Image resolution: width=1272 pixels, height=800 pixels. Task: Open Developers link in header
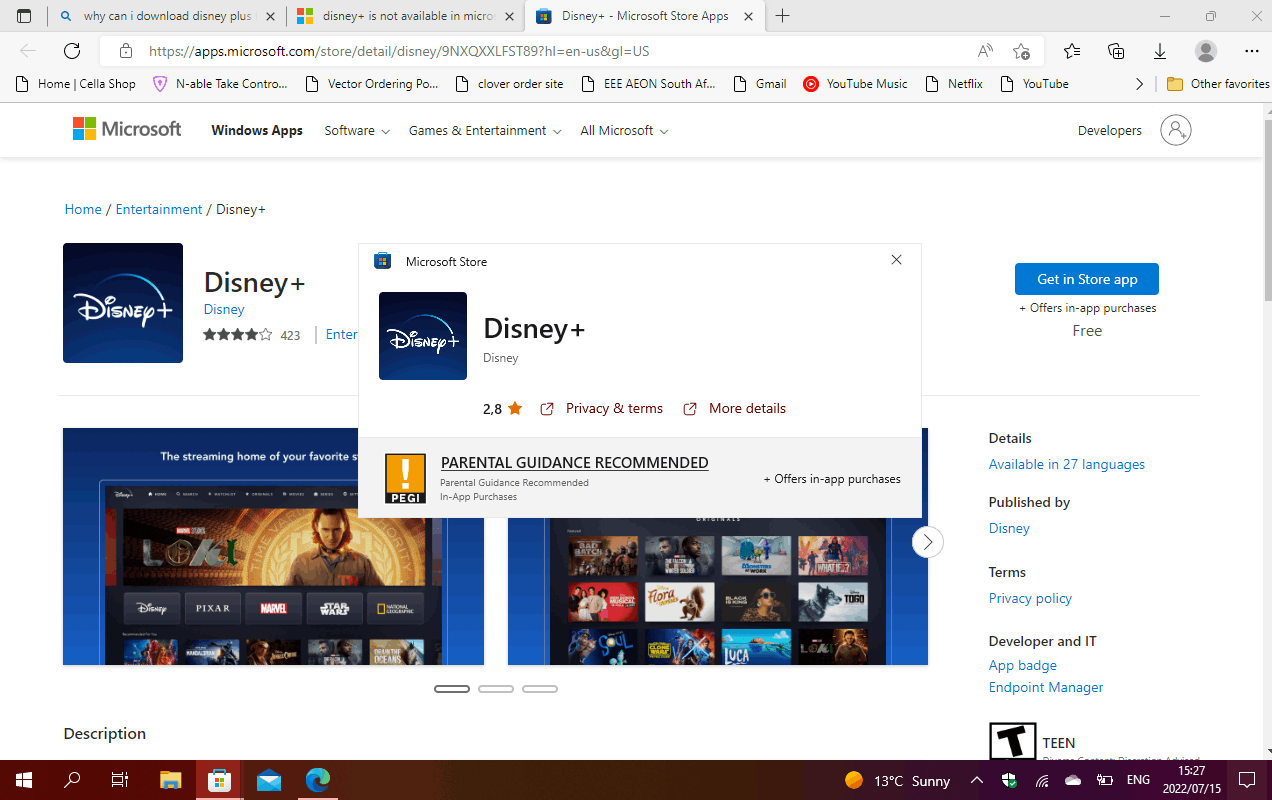[x=1110, y=131]
